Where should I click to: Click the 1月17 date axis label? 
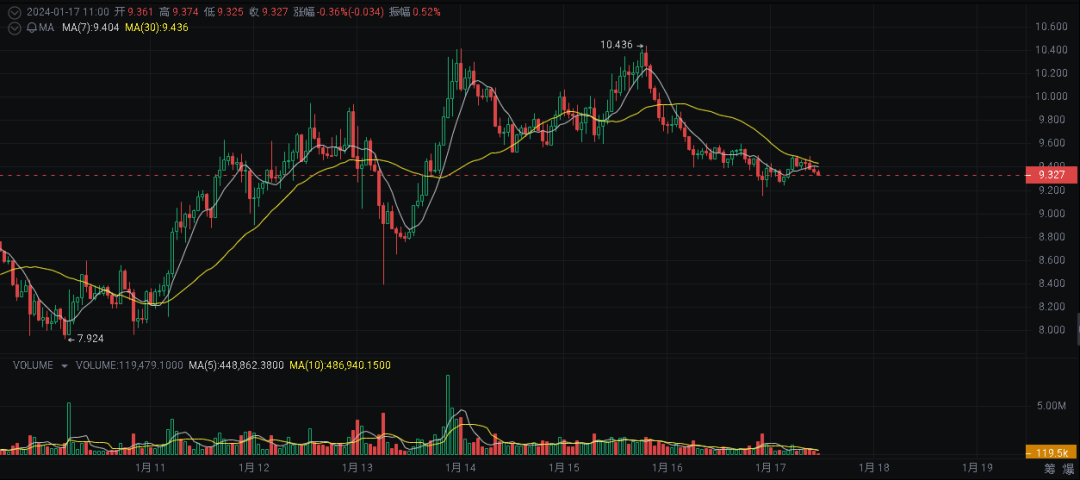(x=770, y=469)
